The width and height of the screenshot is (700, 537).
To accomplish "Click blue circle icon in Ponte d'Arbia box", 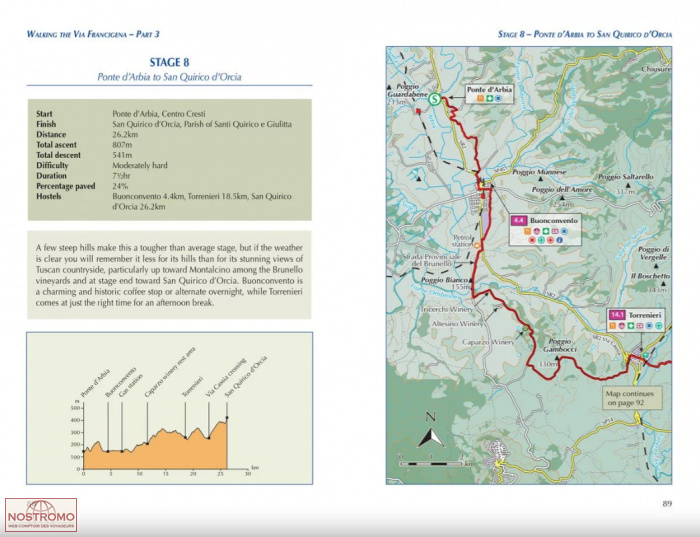I will [498, 99].
